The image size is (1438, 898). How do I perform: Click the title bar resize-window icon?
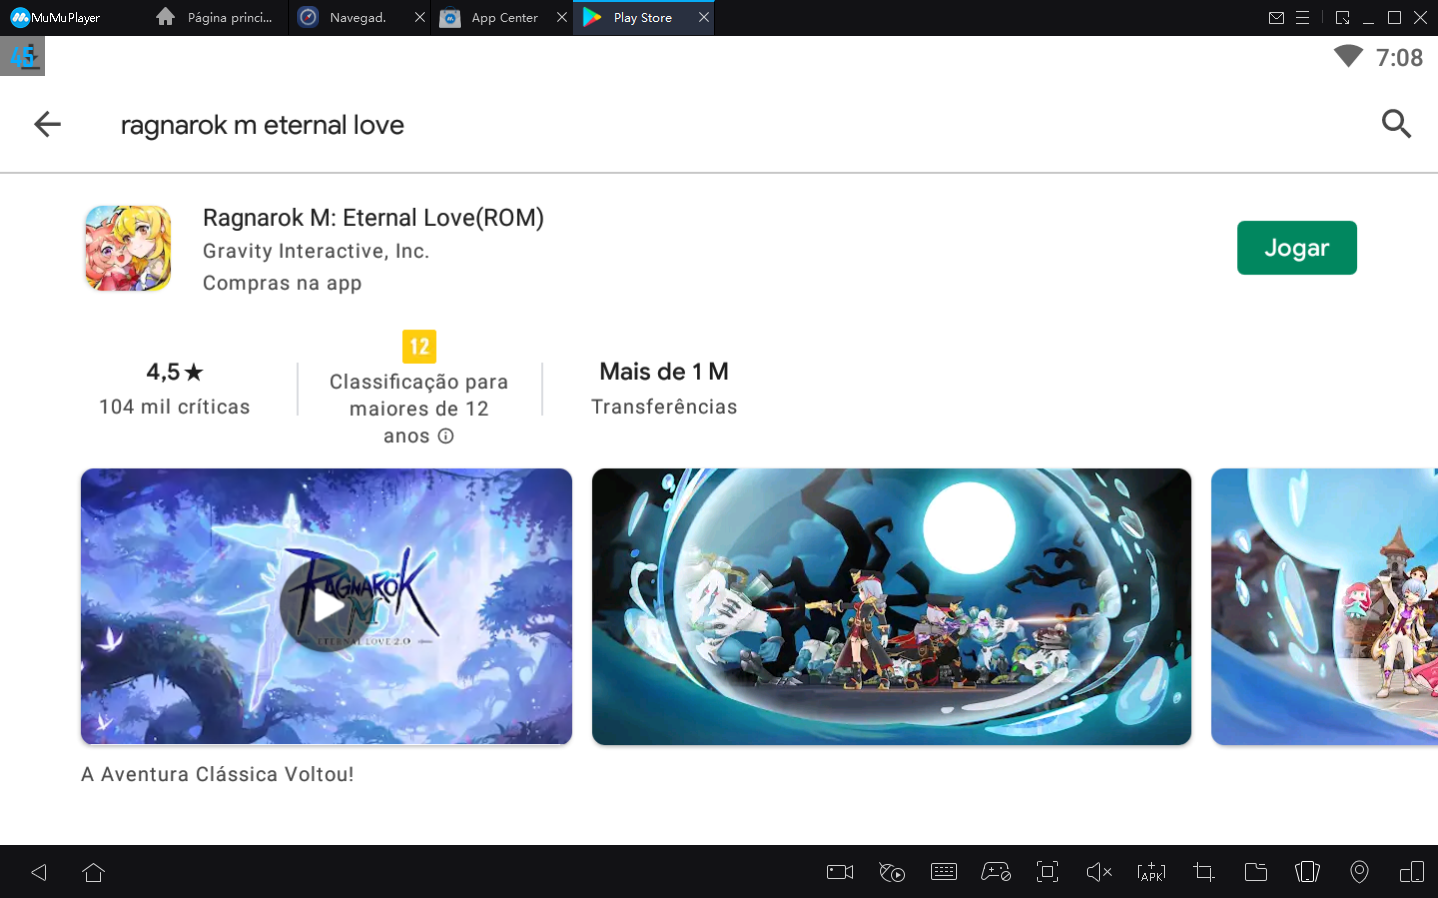pyautogui.click(x=1342, y=18)
